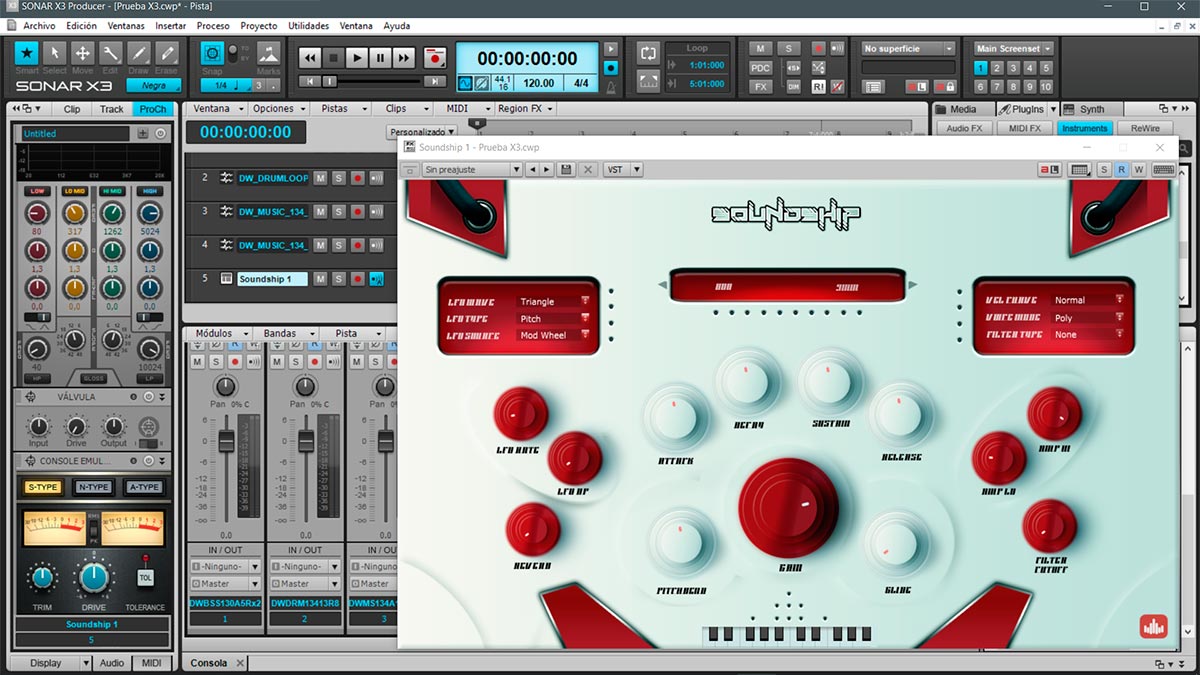Save preset with floppy disk icon
Viewport: 1200px width, 675px height.
point(567,170)
